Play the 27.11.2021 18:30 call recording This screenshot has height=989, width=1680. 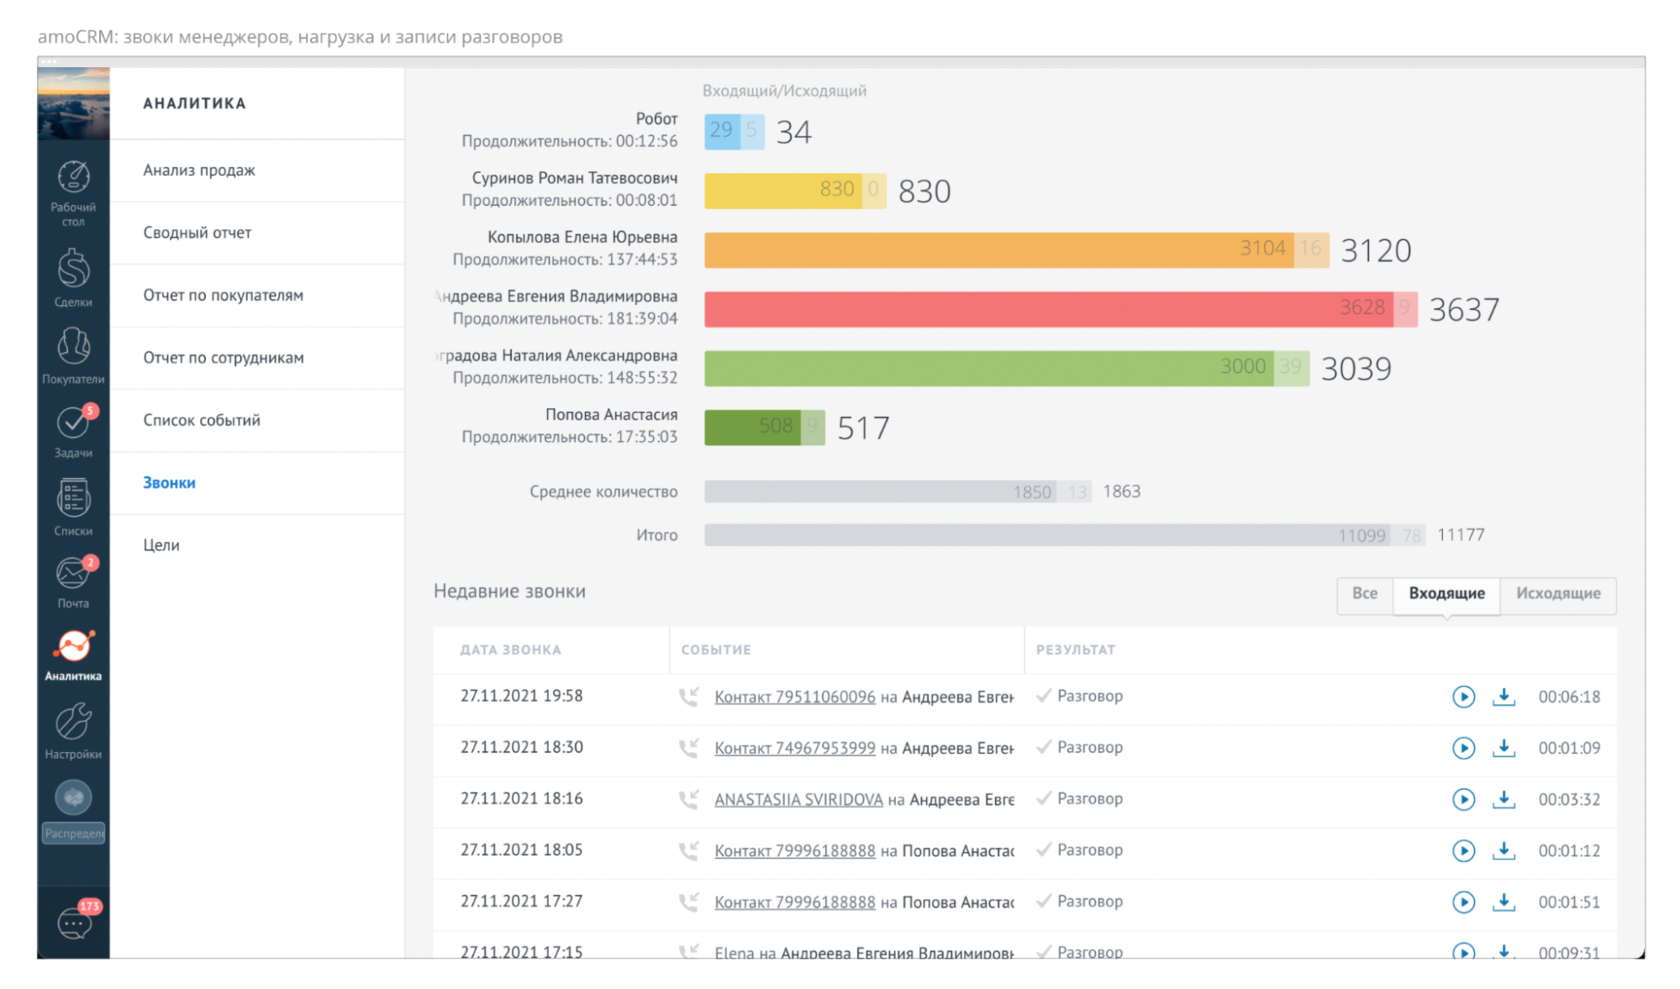pos(1463,748)
